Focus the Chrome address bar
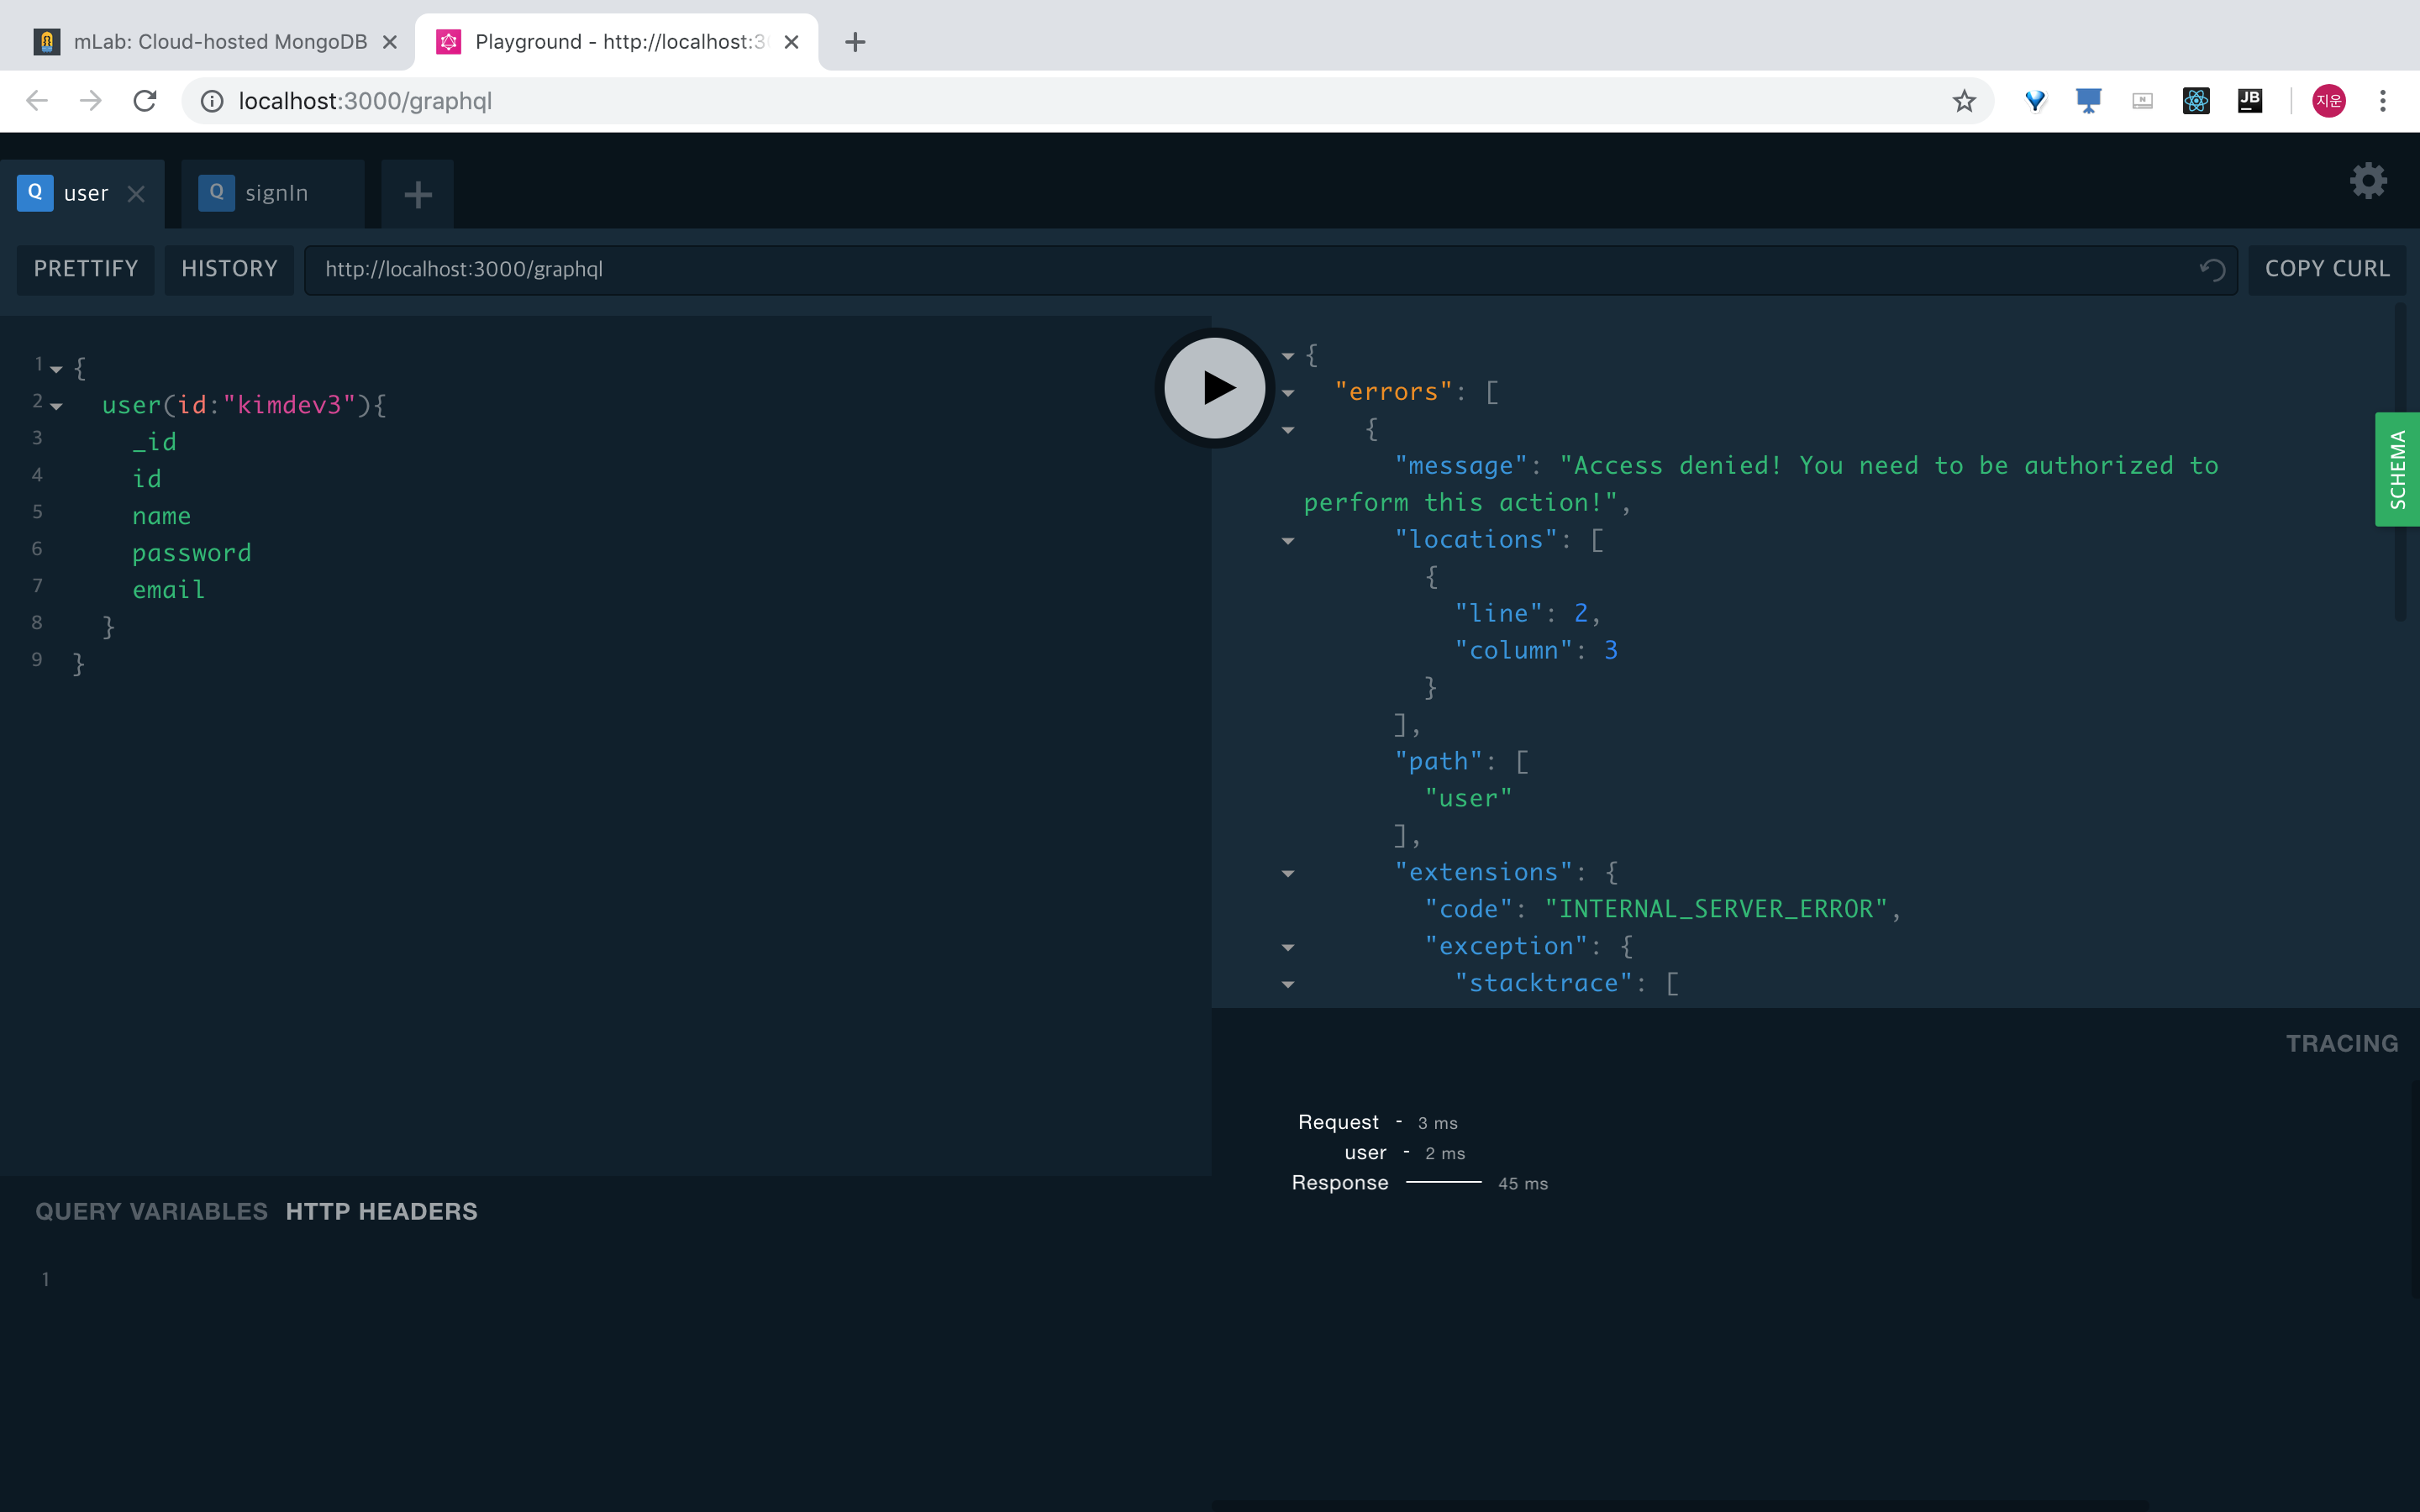Image resolution: width=2420 pixels, height=1512 pixels. coord(1088,101)
